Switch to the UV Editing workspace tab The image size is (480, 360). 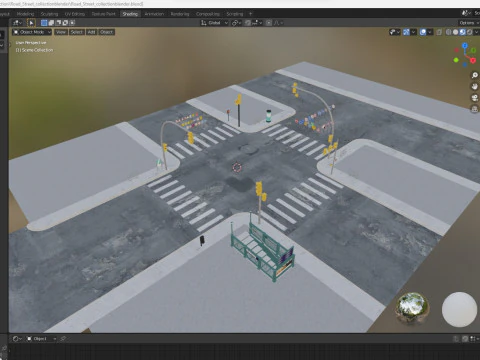pyautogui.click(x=75, y=14)
